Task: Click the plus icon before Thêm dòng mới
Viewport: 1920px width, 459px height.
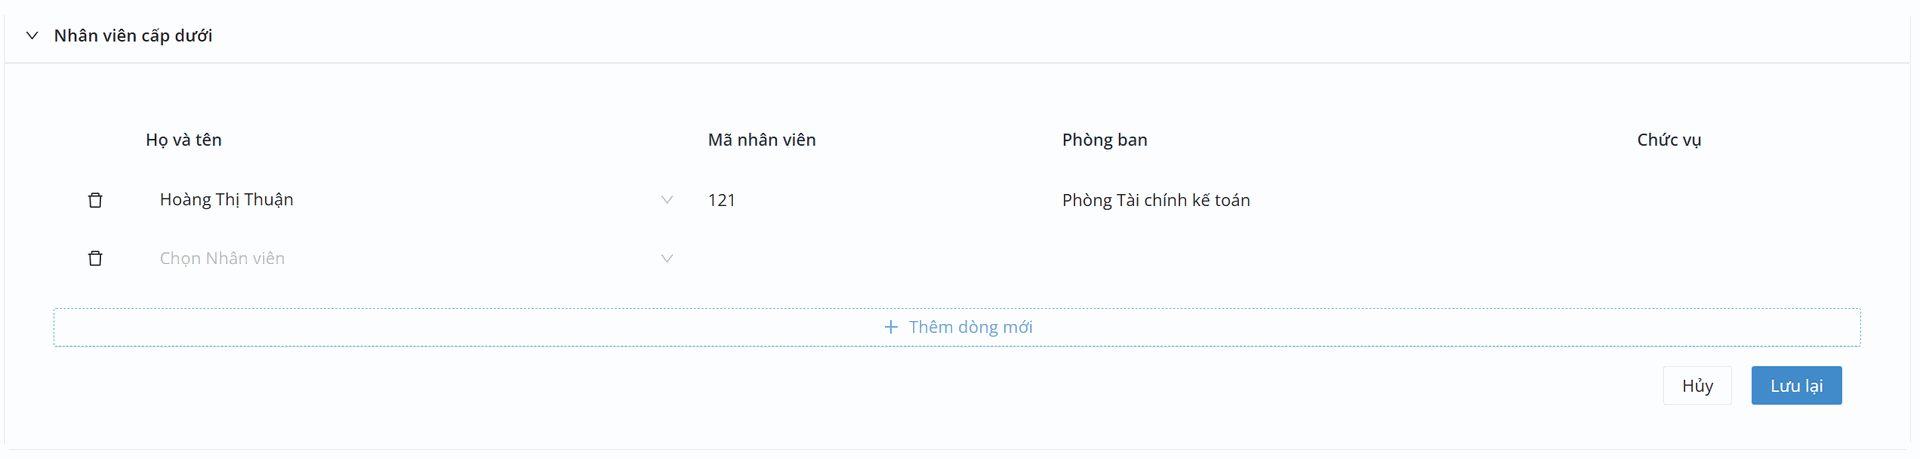Action: [x=891, y=327]
